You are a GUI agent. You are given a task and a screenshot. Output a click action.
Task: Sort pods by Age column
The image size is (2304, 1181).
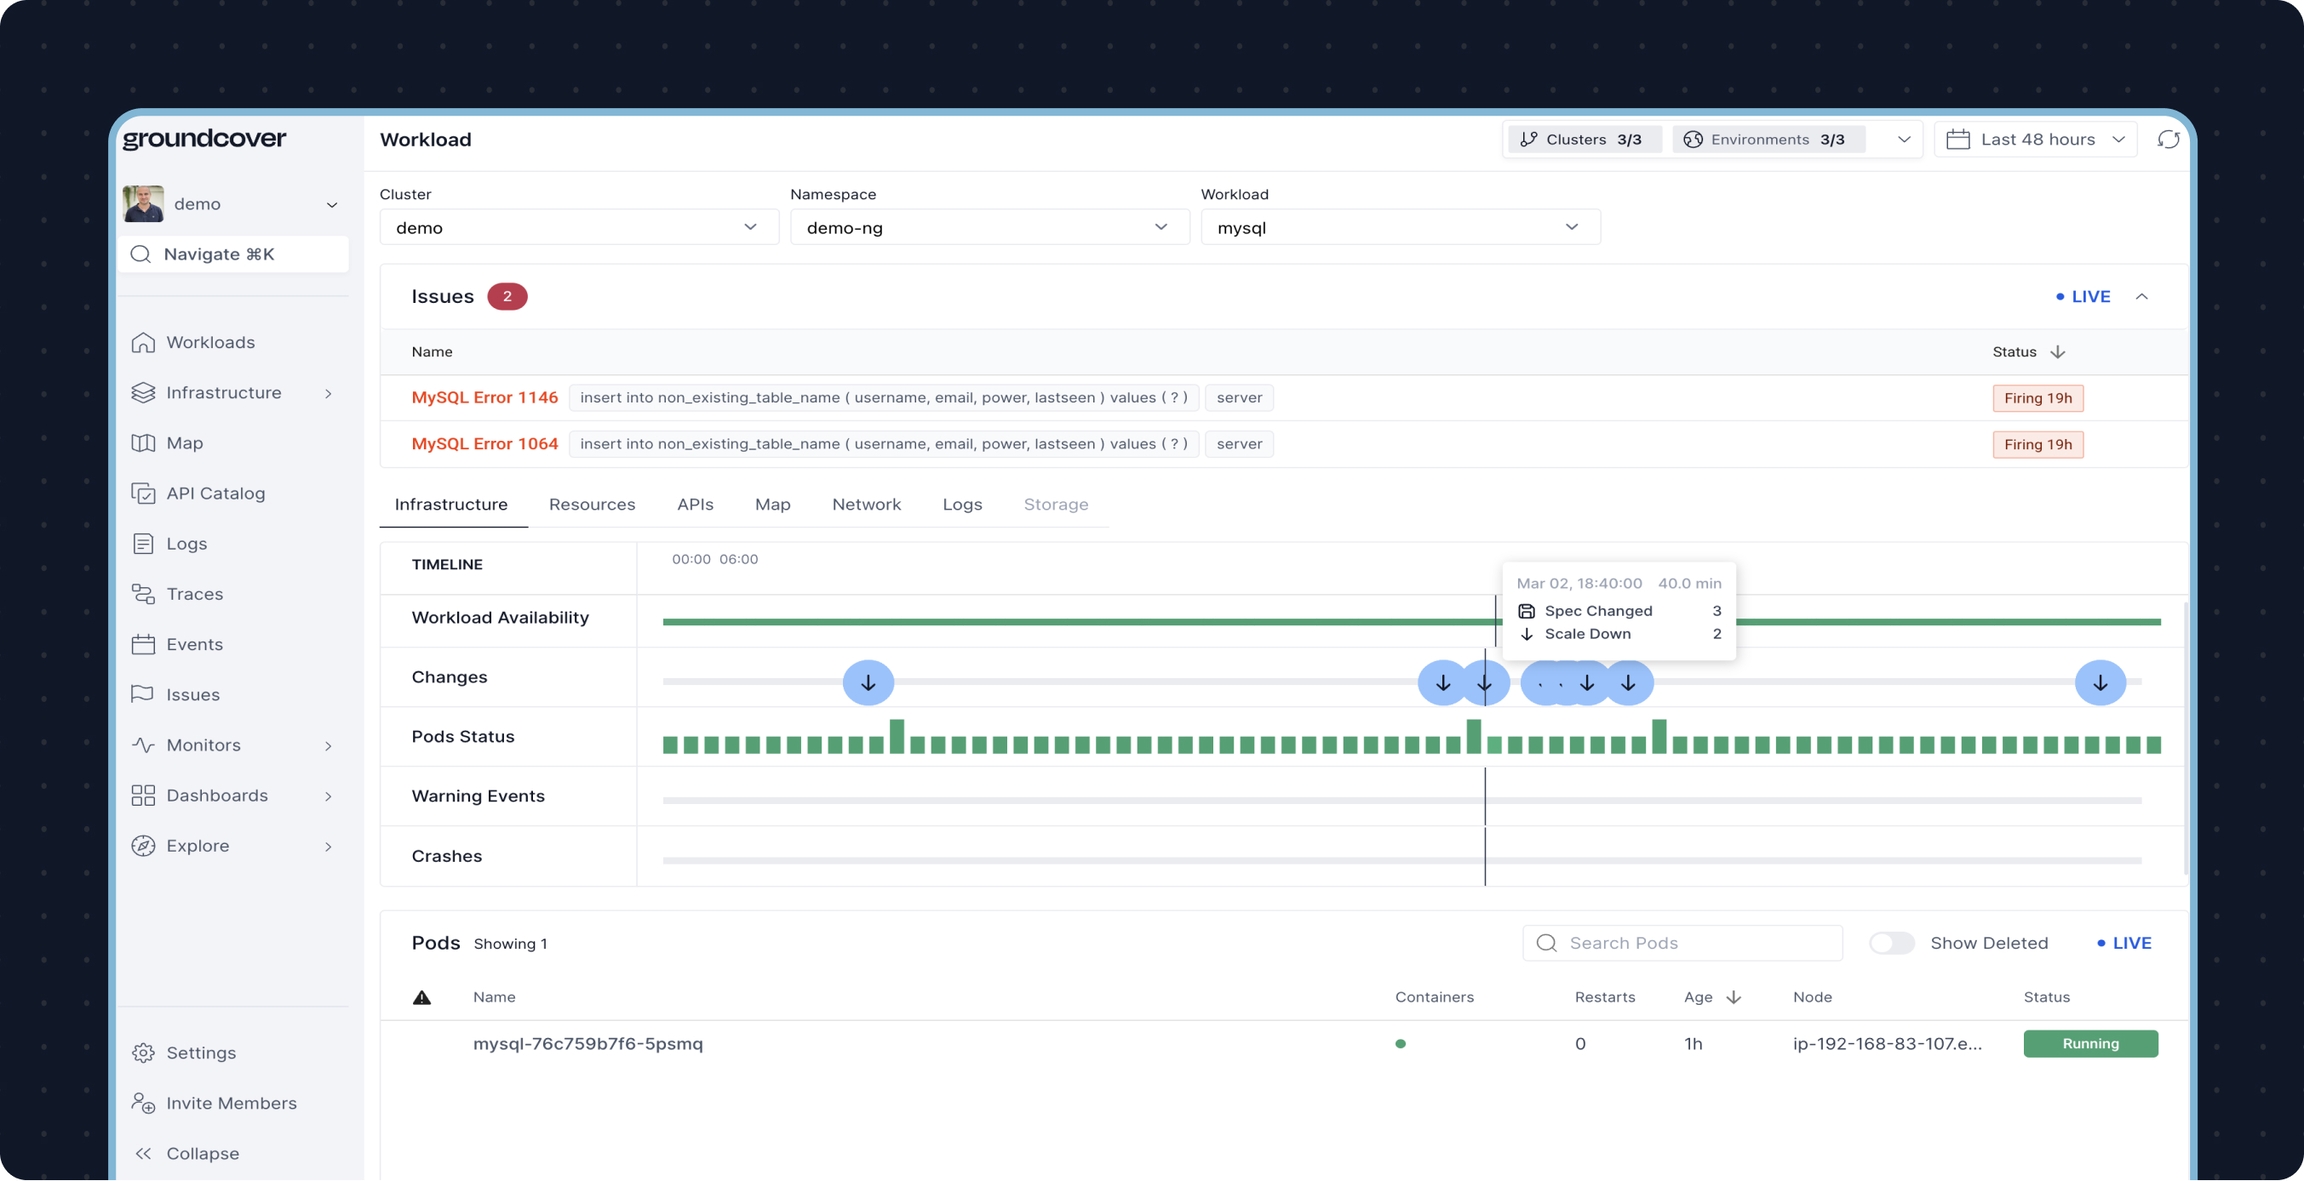(x=1712, y=997)
